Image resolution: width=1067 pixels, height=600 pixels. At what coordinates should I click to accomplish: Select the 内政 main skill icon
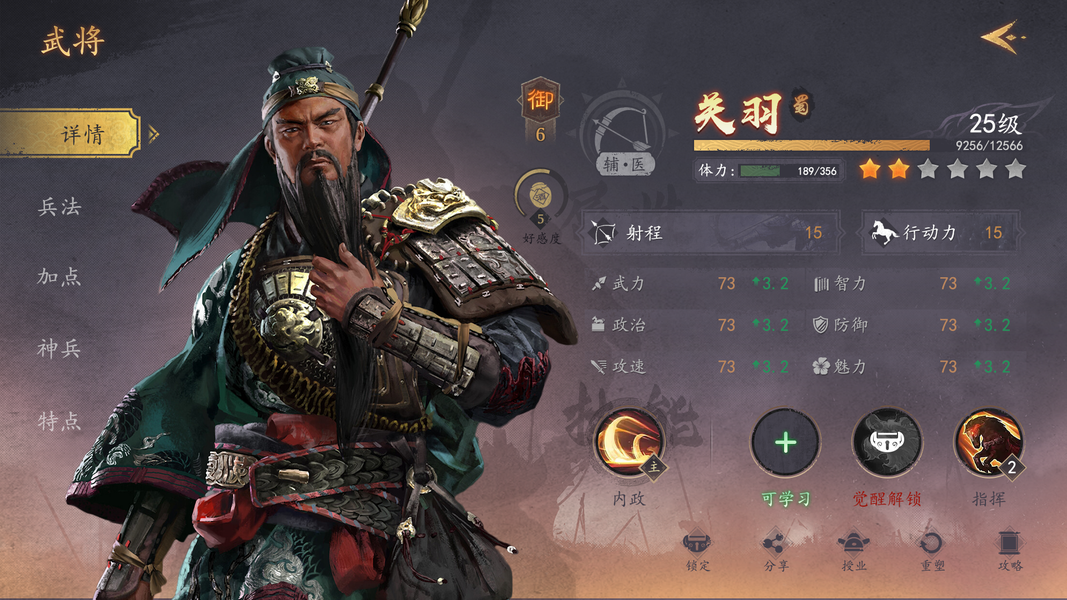coord(629,443)
